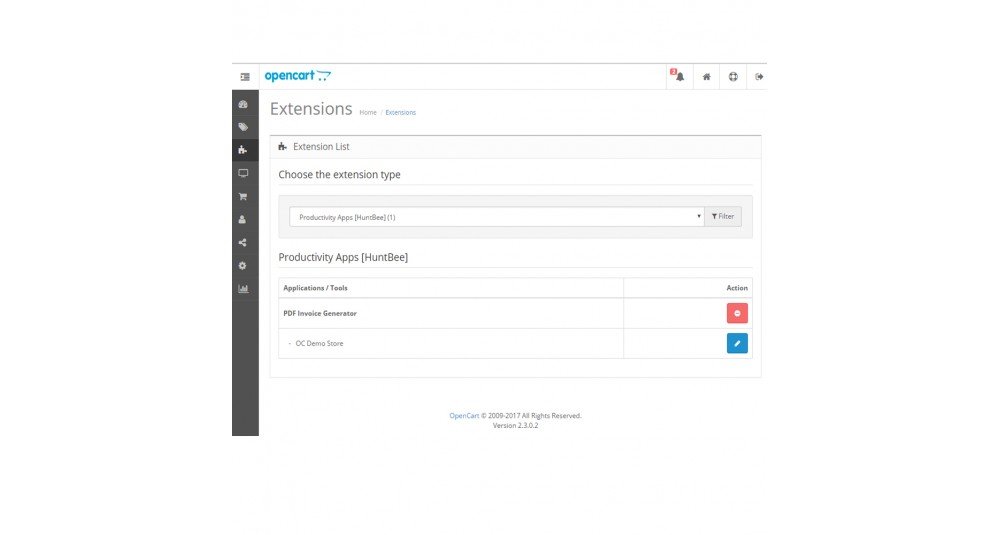Open the OpenCart footer link
Image resolution: width=1000 pixels, height=535 pixels.
click(464, 416)
